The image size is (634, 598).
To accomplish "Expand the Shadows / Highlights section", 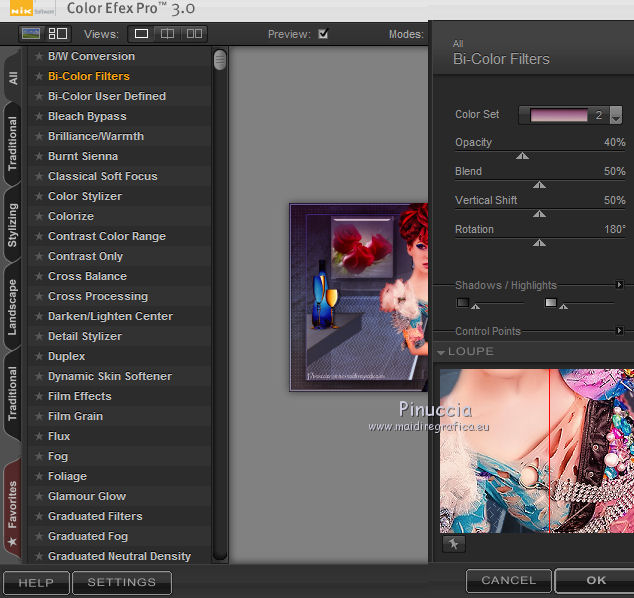I will coord(619,285).
